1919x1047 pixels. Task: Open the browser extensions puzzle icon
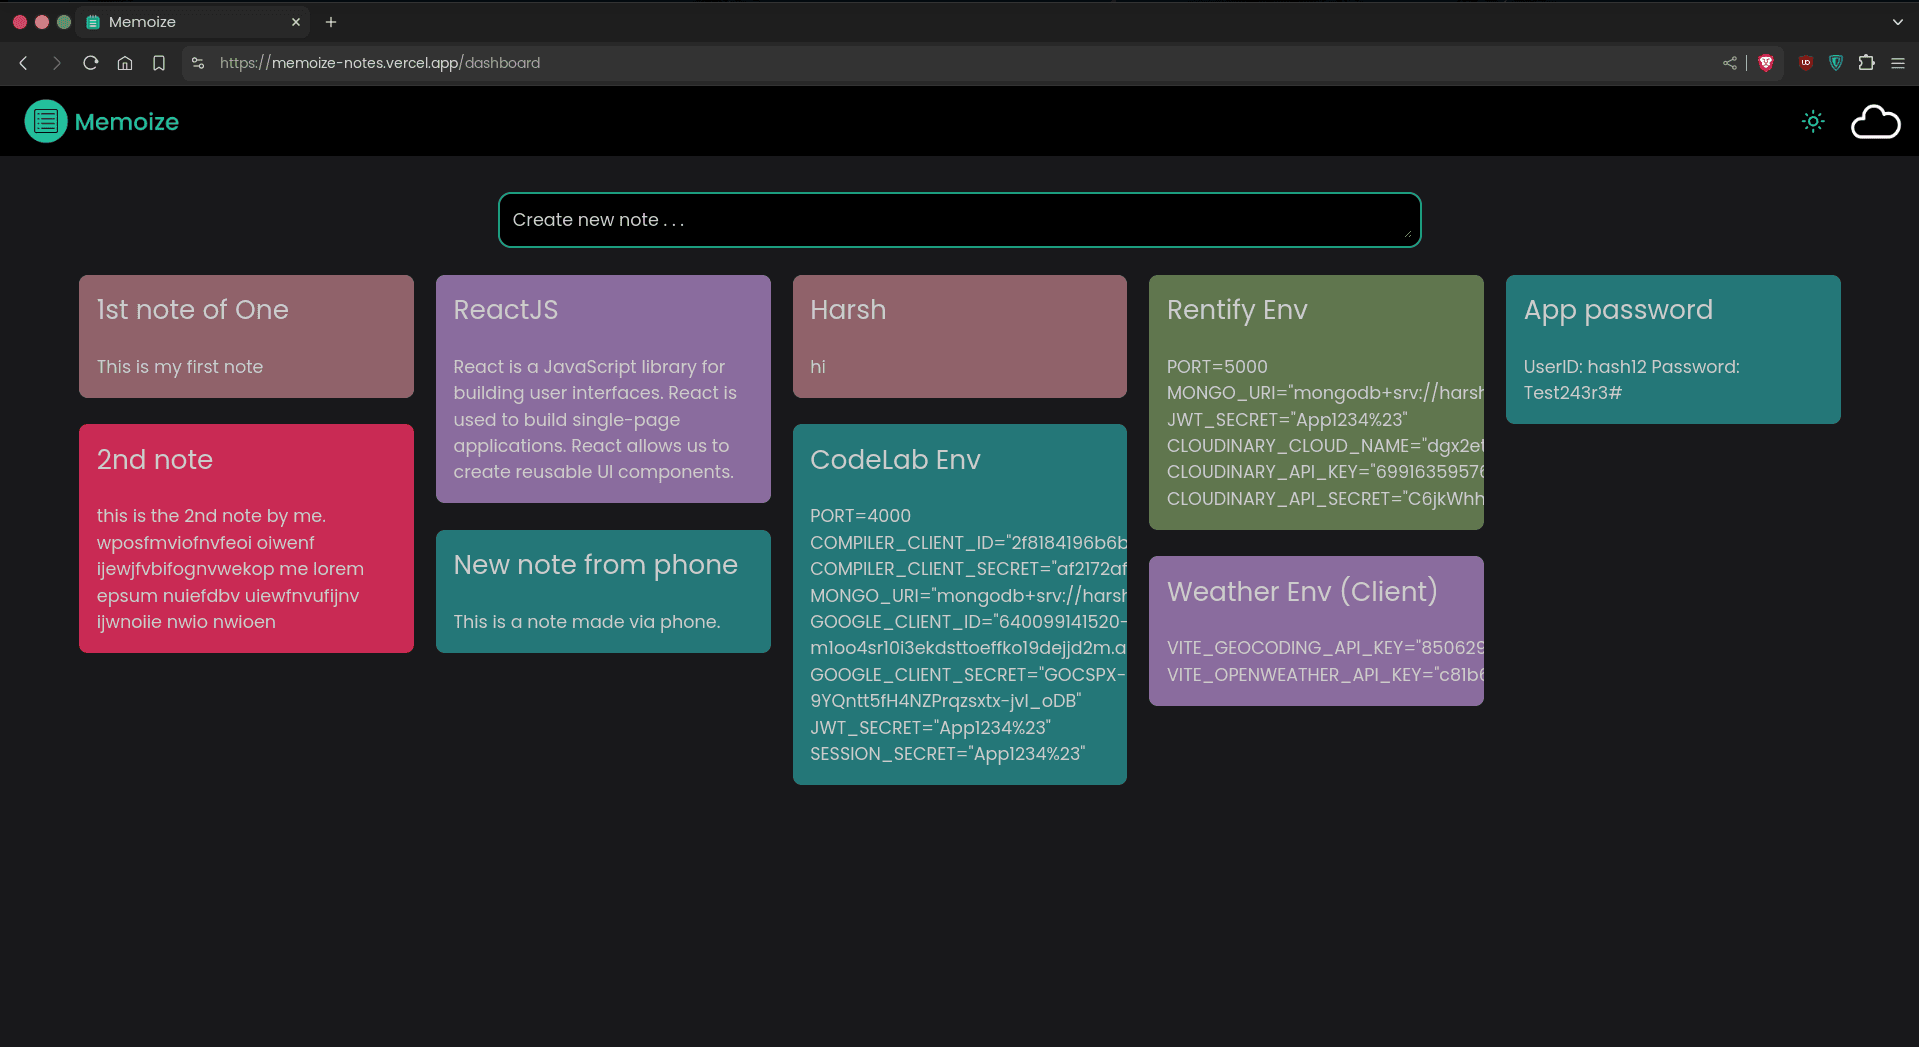[1866, 63]
